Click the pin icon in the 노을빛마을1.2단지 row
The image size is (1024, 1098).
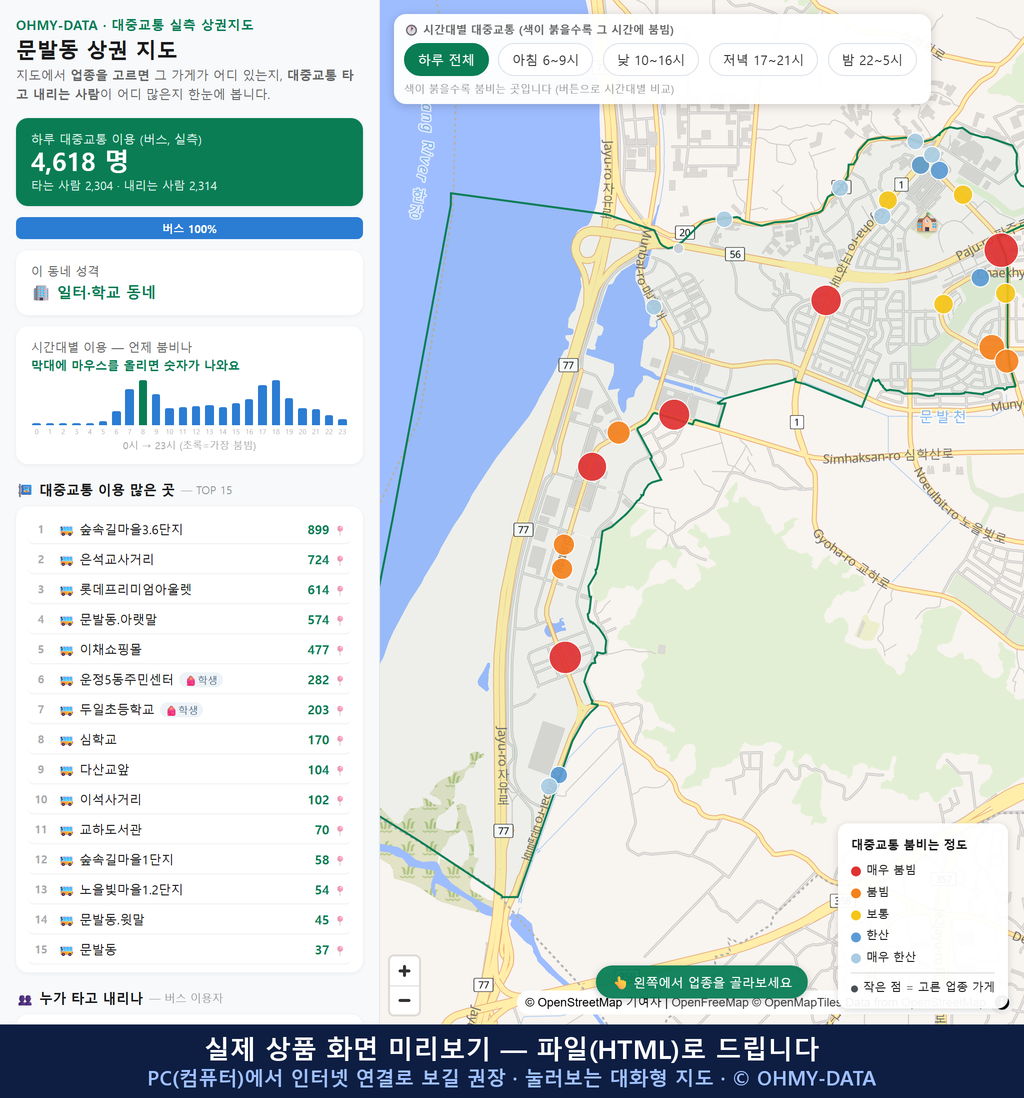[340, 890]
